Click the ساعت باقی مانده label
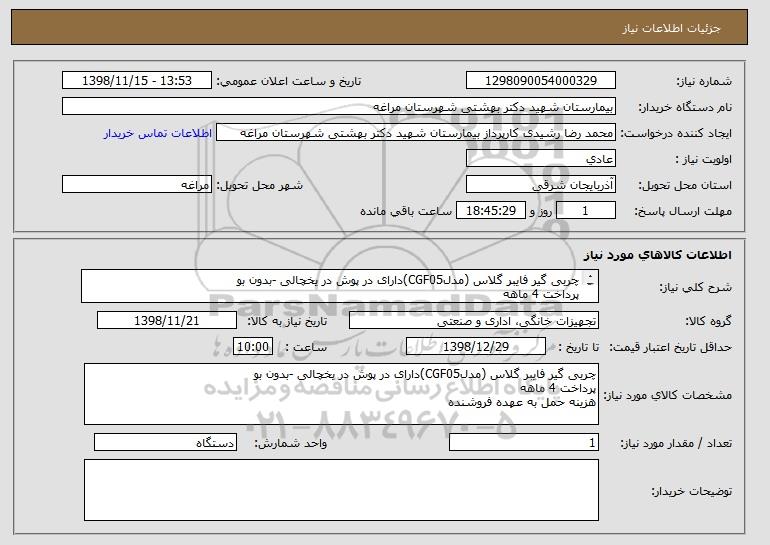 406,211
